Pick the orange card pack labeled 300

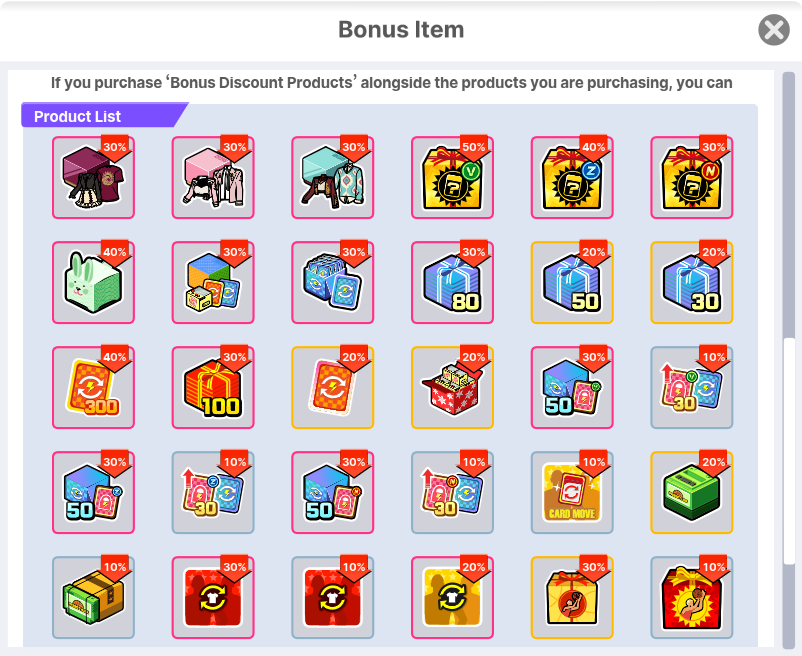click(93, 387)
